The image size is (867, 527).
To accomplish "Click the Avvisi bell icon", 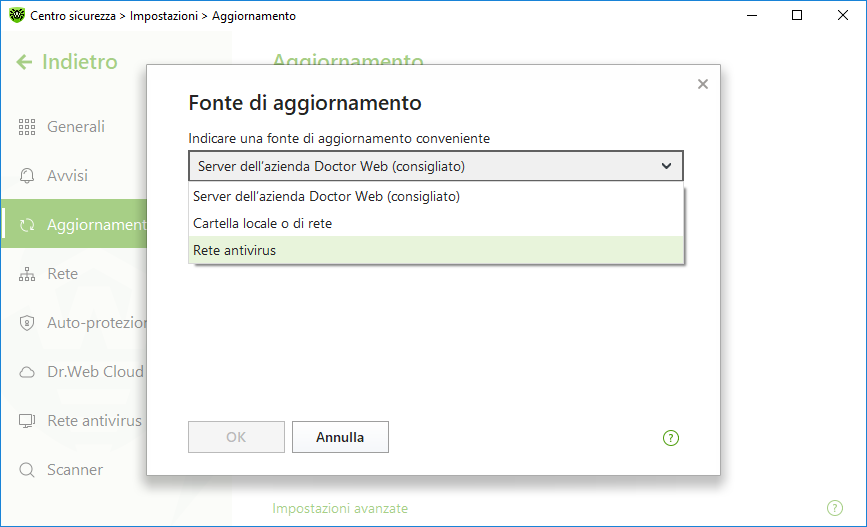I will pyautogui.click(x=27, y=176).
